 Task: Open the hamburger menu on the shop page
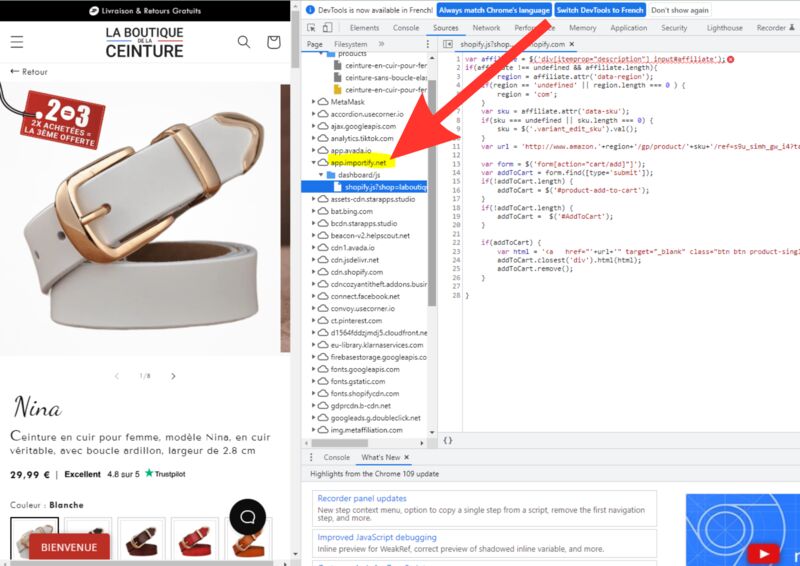[x=17, y=42]
